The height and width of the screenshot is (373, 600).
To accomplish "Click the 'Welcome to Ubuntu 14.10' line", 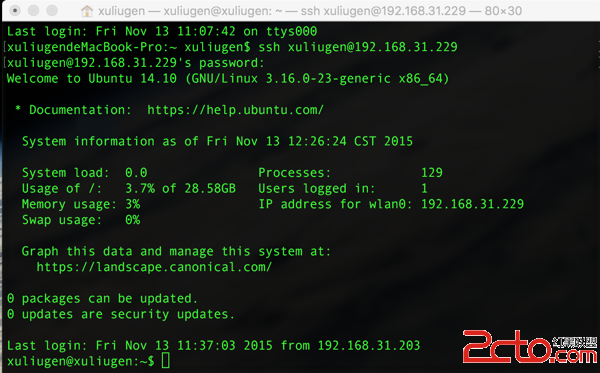I will (x=228, y=78).
